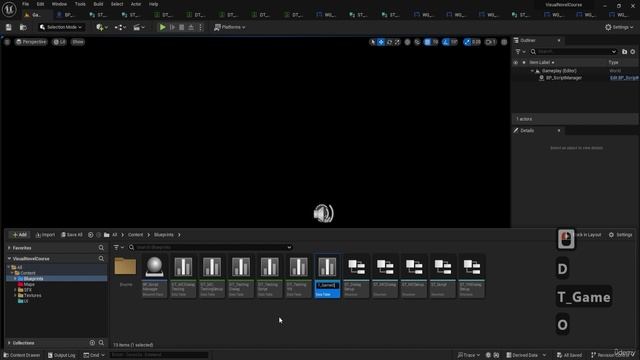Close the Outliner panel tab
The height and width of the screenshot is (360, 640).
[x=559, y=40]
